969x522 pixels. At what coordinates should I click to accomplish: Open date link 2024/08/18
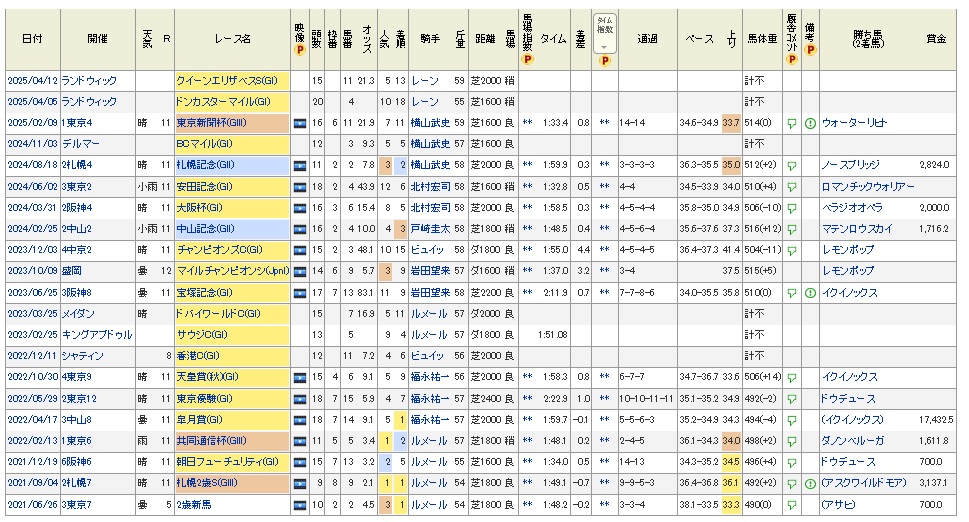coord(33,166)
